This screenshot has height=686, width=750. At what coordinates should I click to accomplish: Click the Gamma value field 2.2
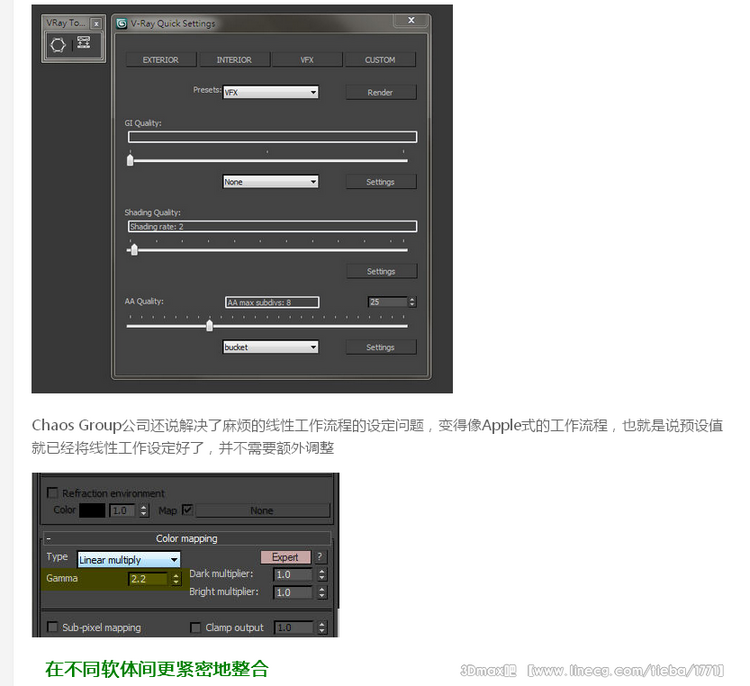[x=148, y=579]
